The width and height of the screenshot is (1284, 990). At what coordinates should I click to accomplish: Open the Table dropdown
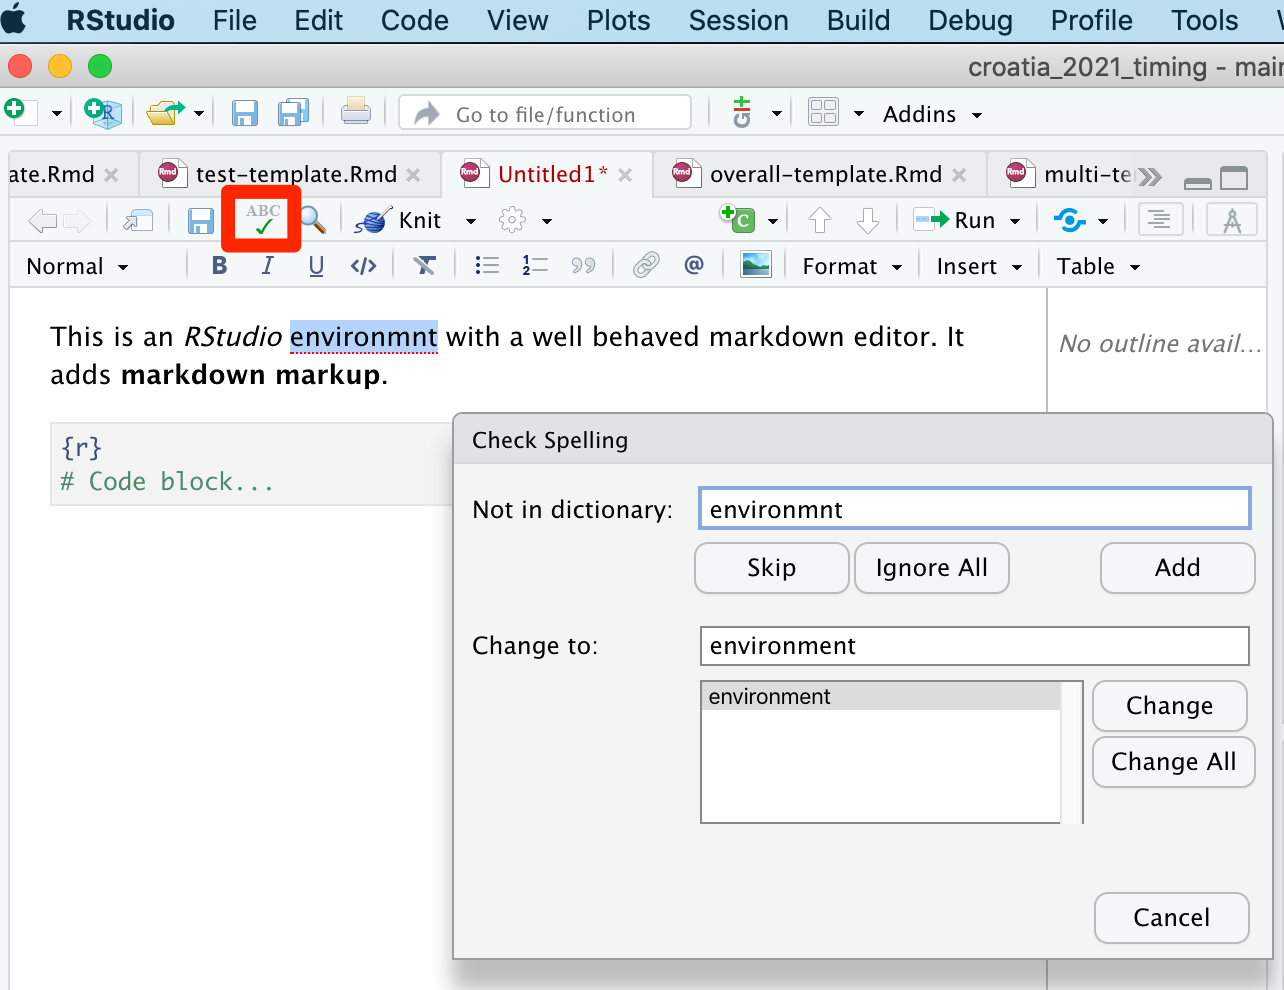(1098, 266)
